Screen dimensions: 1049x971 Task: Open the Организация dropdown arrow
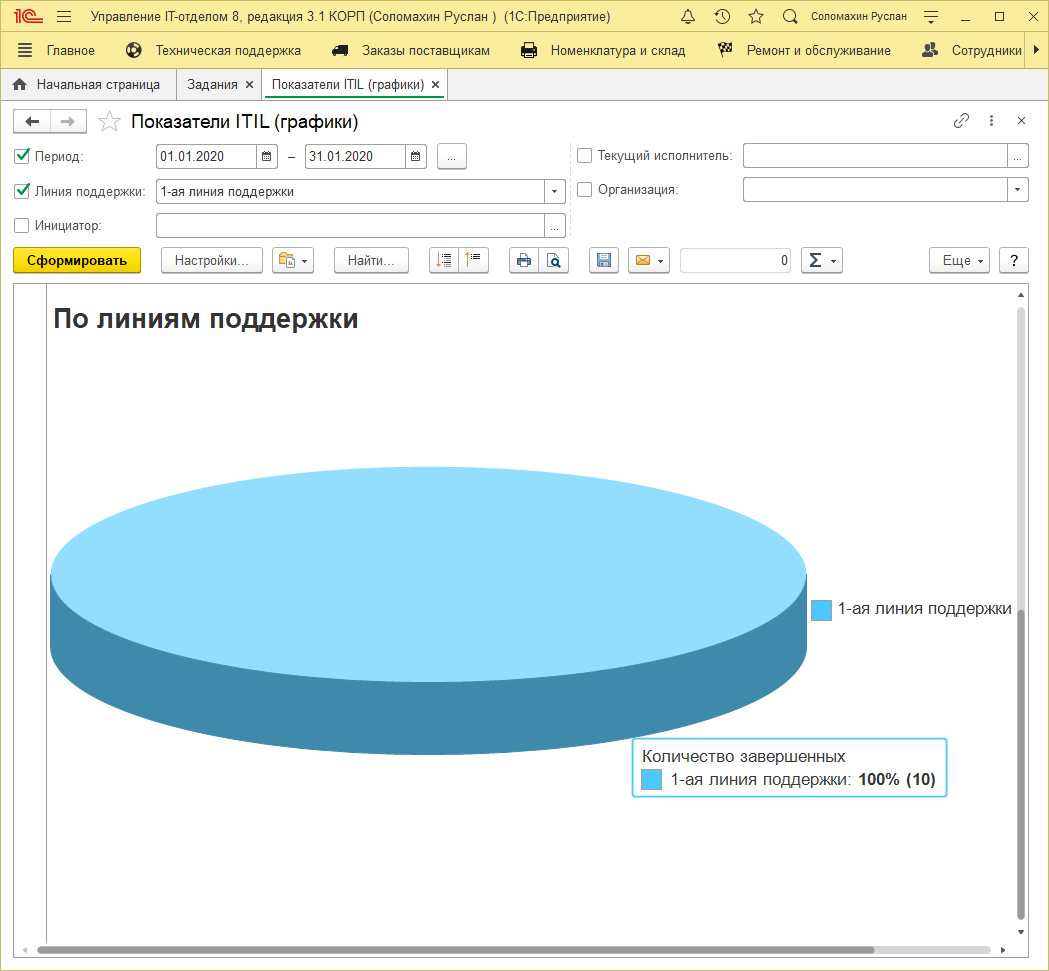pos(1018,190)
